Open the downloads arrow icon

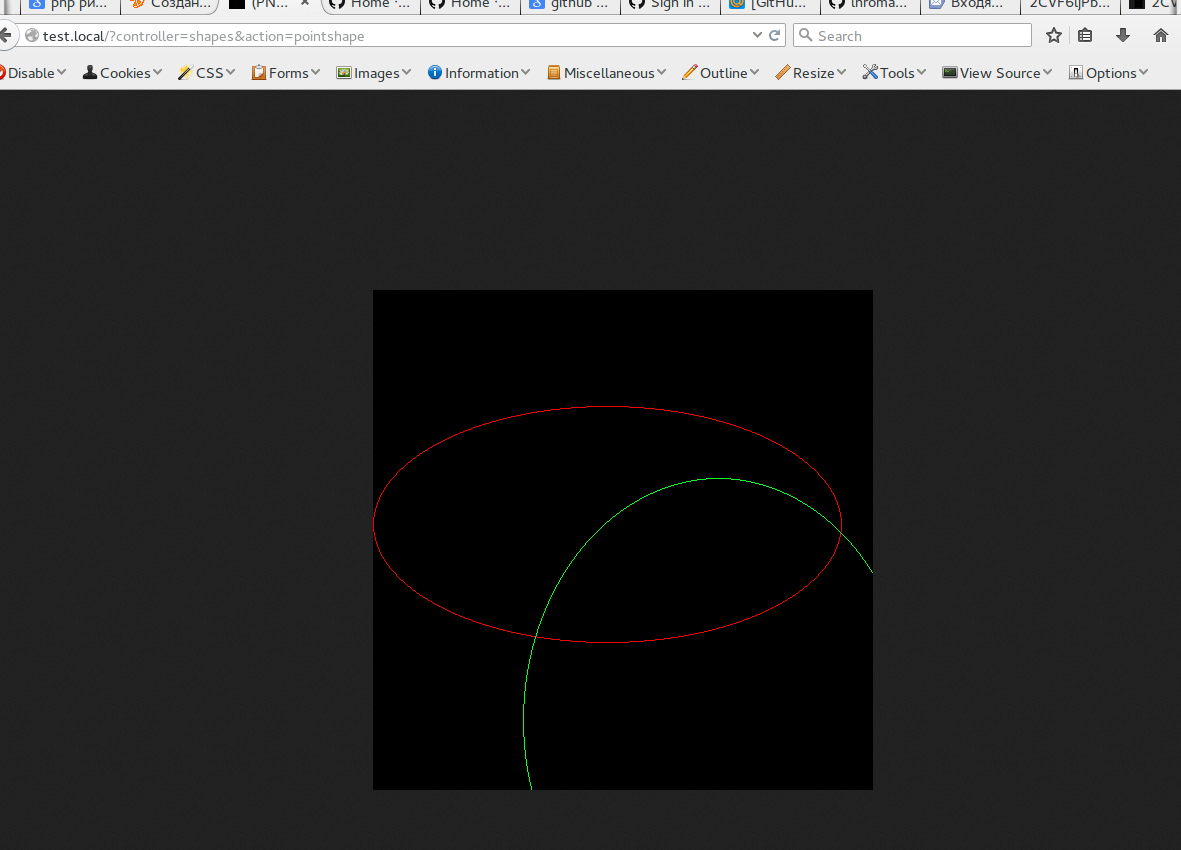(1122, 35)
